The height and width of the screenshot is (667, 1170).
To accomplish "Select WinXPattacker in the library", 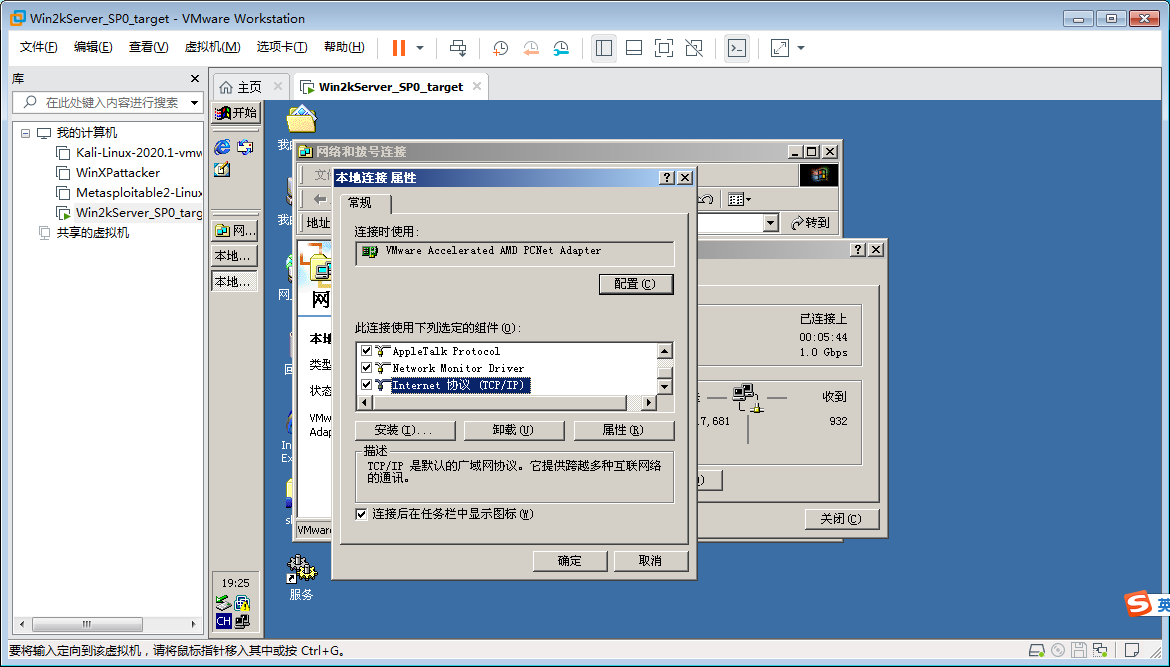I will 117,172.
